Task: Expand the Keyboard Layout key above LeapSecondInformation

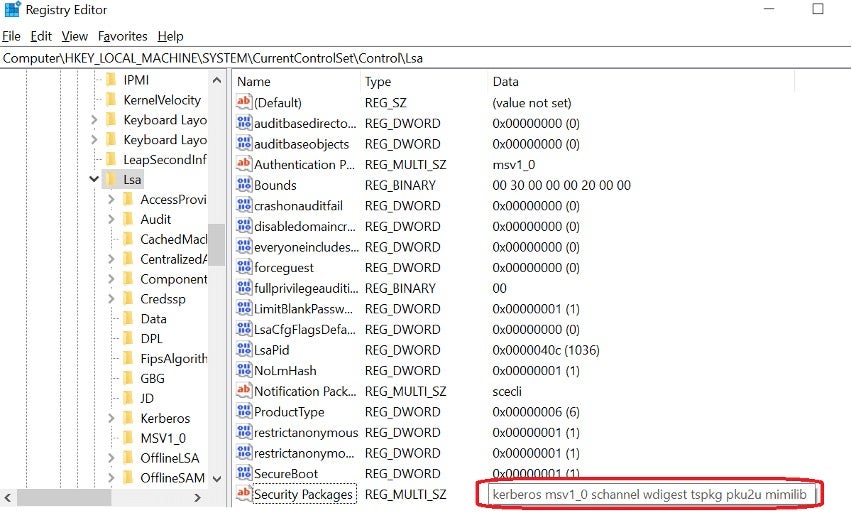Action: pyautogui.click(x=94, y=140)
